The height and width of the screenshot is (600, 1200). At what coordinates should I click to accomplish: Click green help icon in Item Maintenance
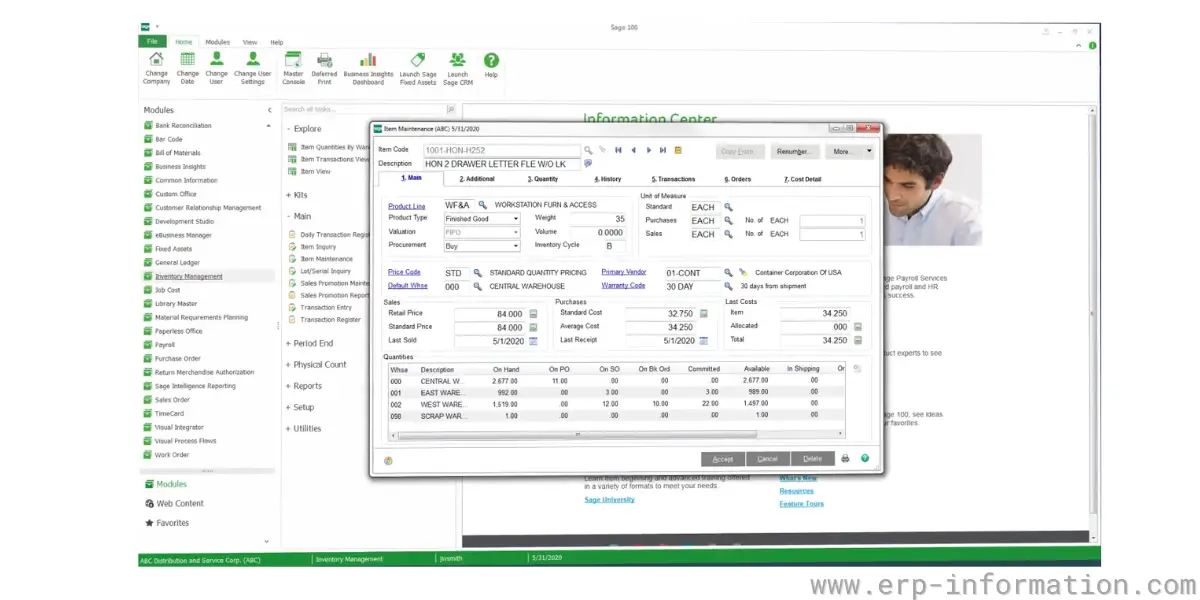(865, 459)
